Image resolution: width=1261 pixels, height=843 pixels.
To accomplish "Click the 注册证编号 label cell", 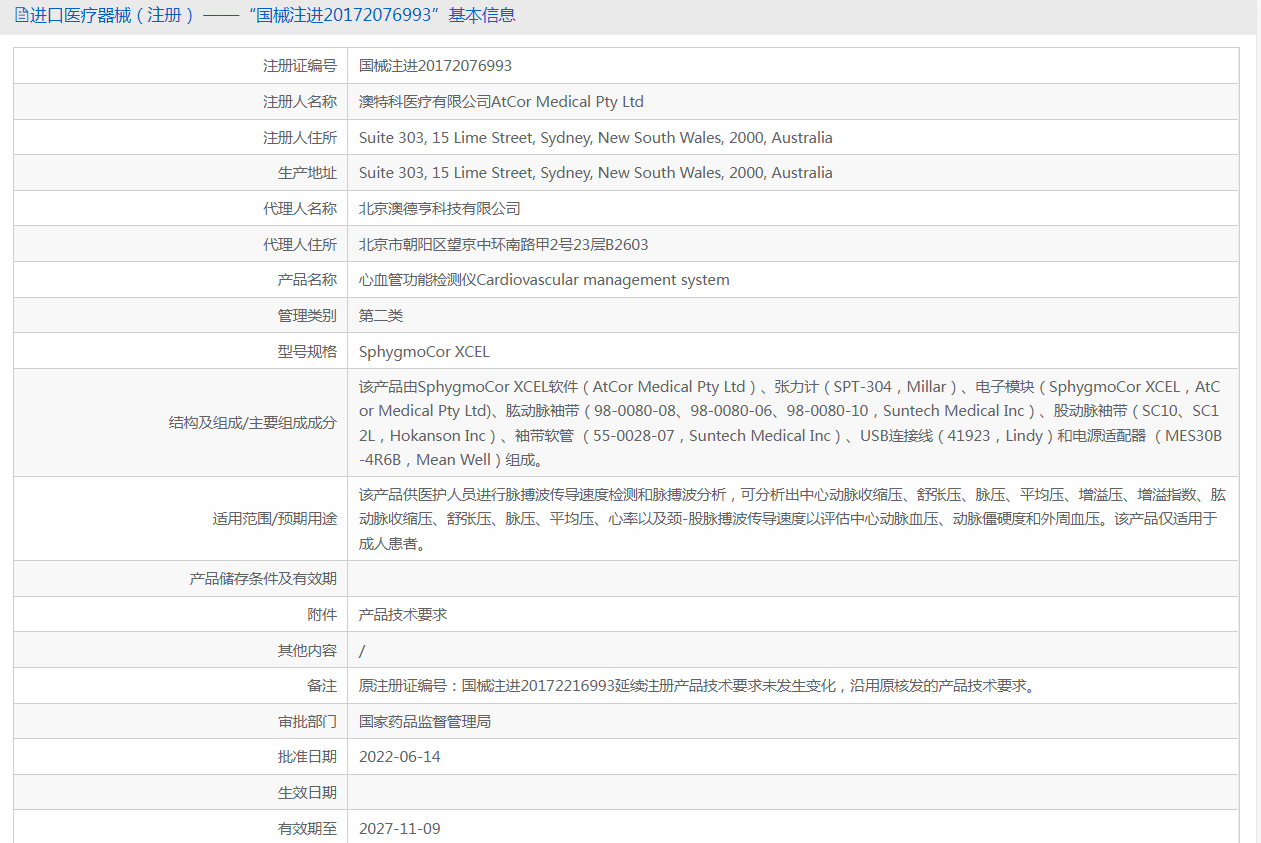I will [x=180, y=66].
